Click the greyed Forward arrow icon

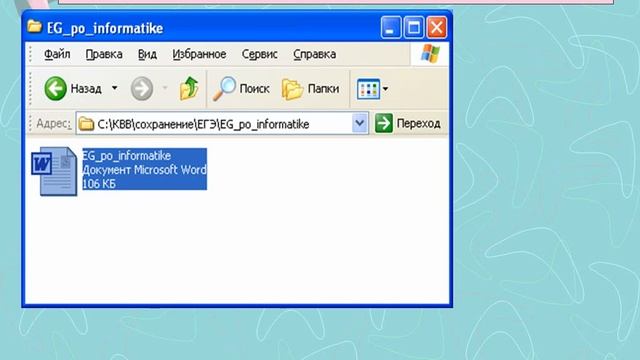[x=142, y=88]
